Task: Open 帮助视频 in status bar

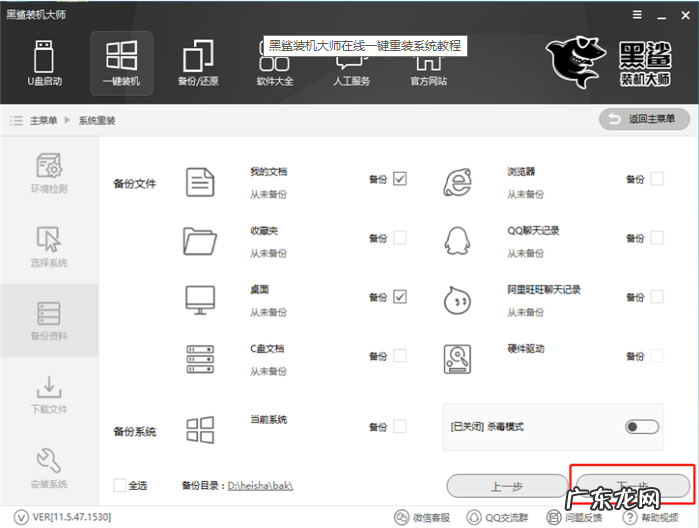Action: pos(650,517)
